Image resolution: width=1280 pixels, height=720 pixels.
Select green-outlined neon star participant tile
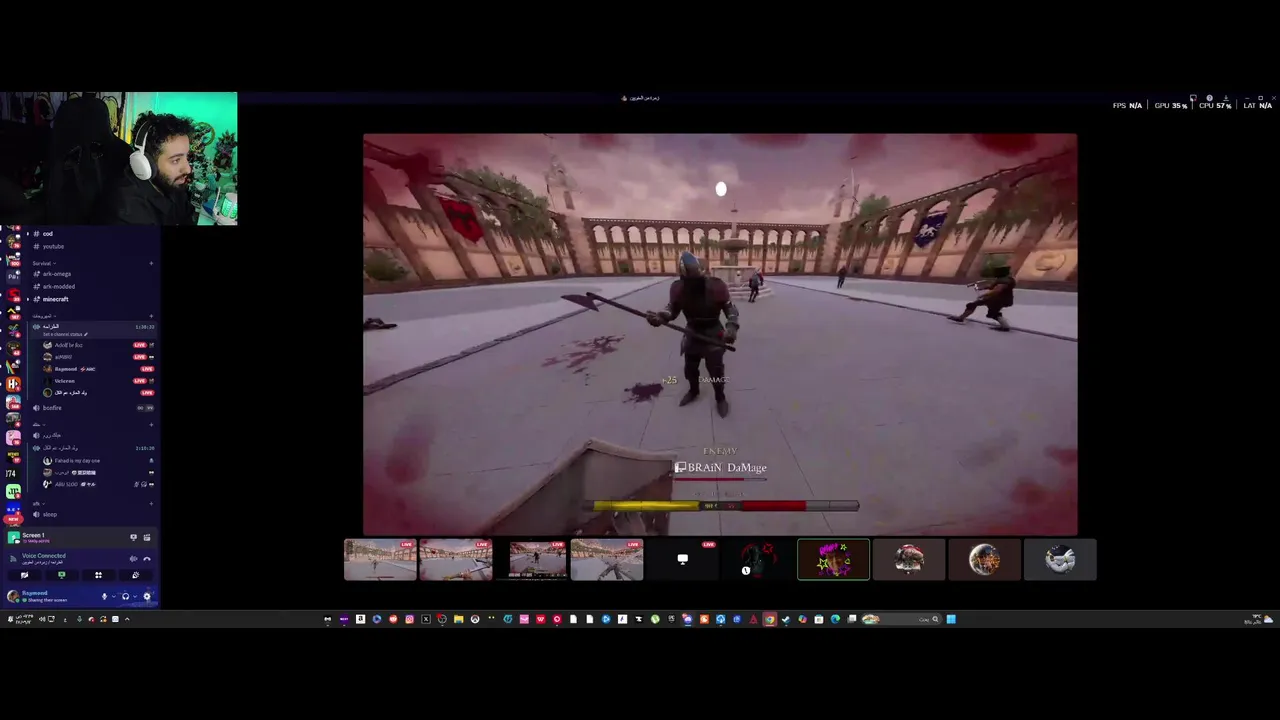(x=833, y=560)
